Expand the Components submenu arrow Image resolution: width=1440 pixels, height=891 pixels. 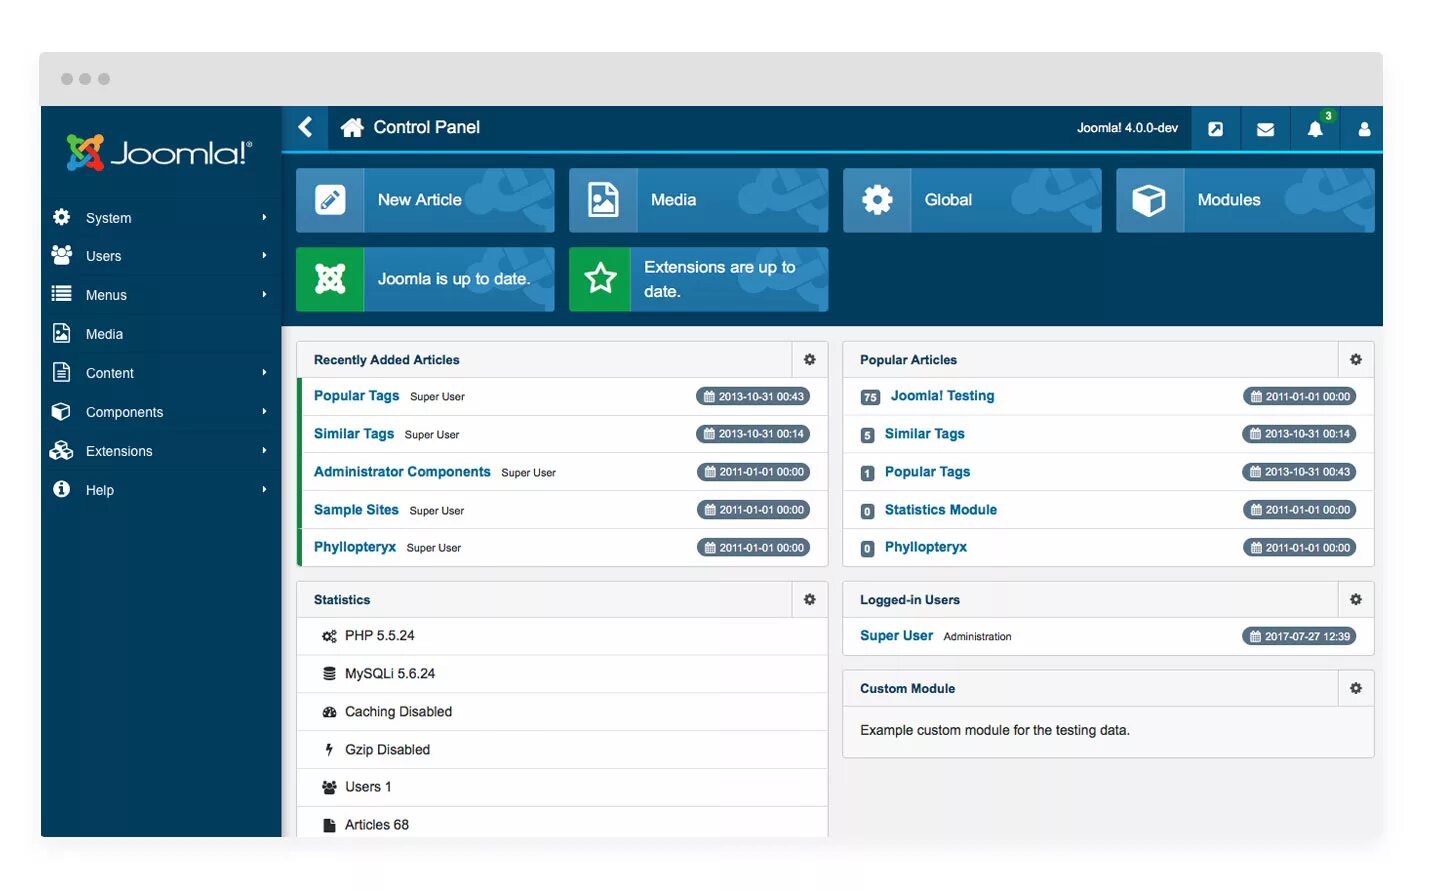(265, 411)
